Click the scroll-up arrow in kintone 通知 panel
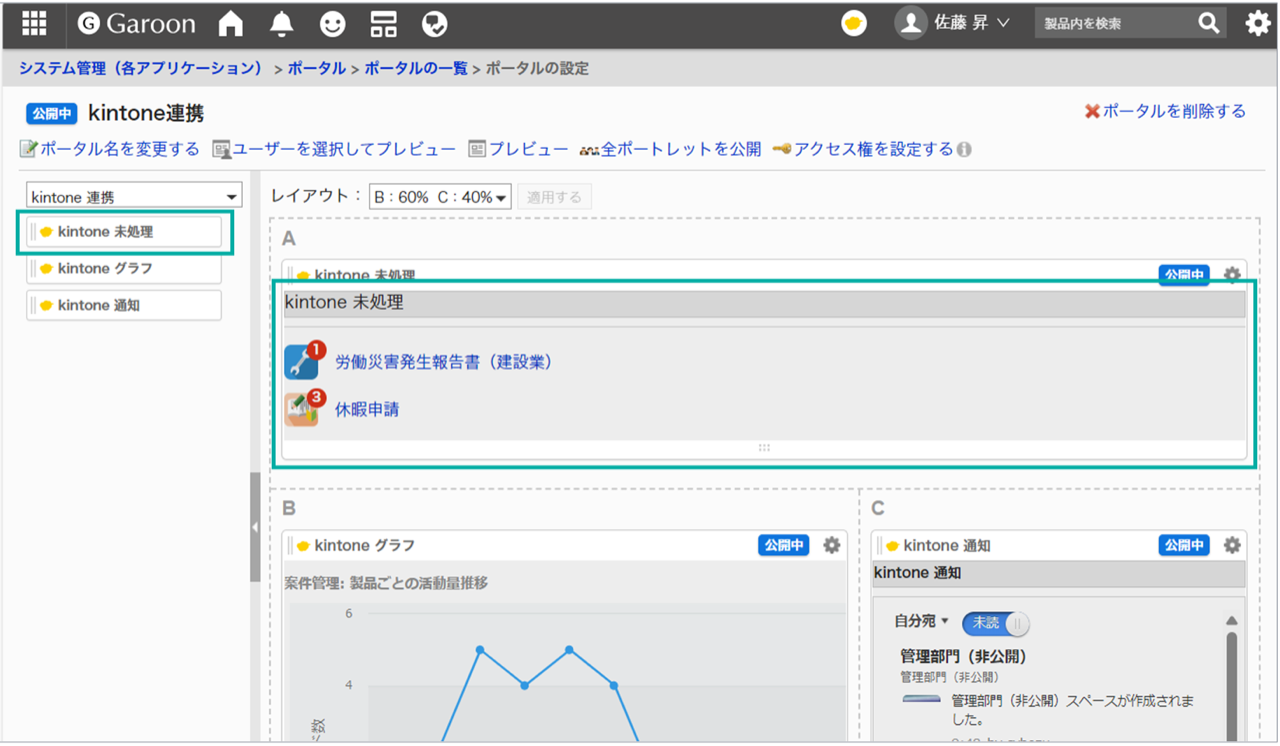This screenshot has width=1280, height=746. click(1231, 621)
